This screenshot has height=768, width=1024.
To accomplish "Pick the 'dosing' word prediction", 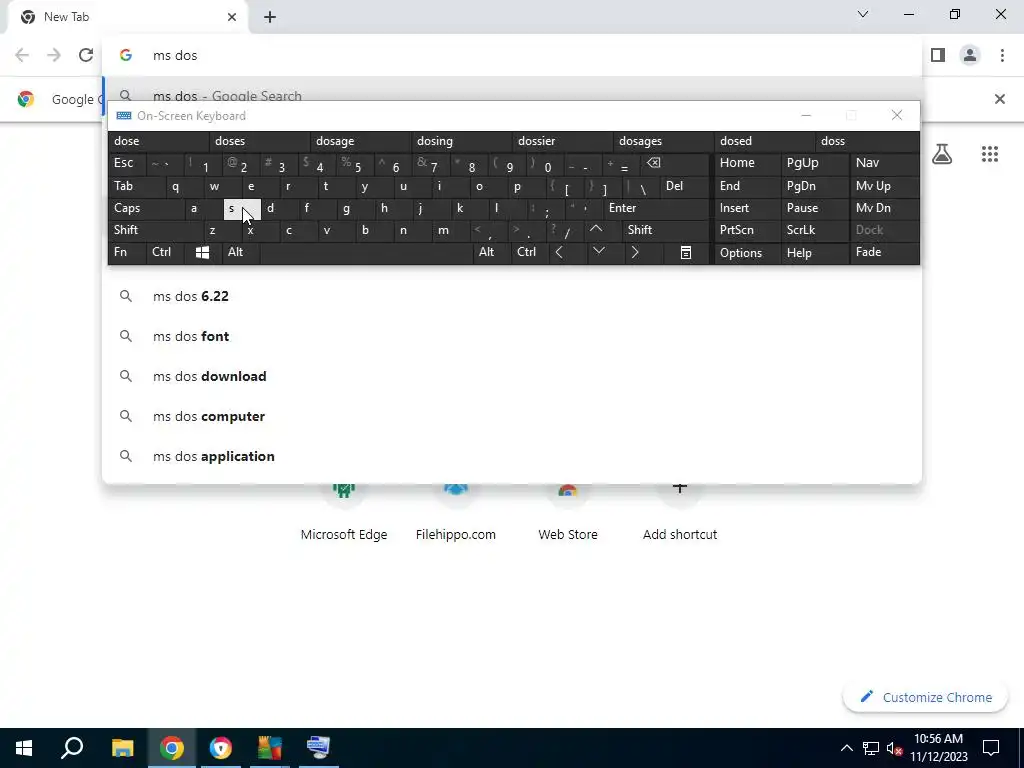I will (x=462, y=141).
